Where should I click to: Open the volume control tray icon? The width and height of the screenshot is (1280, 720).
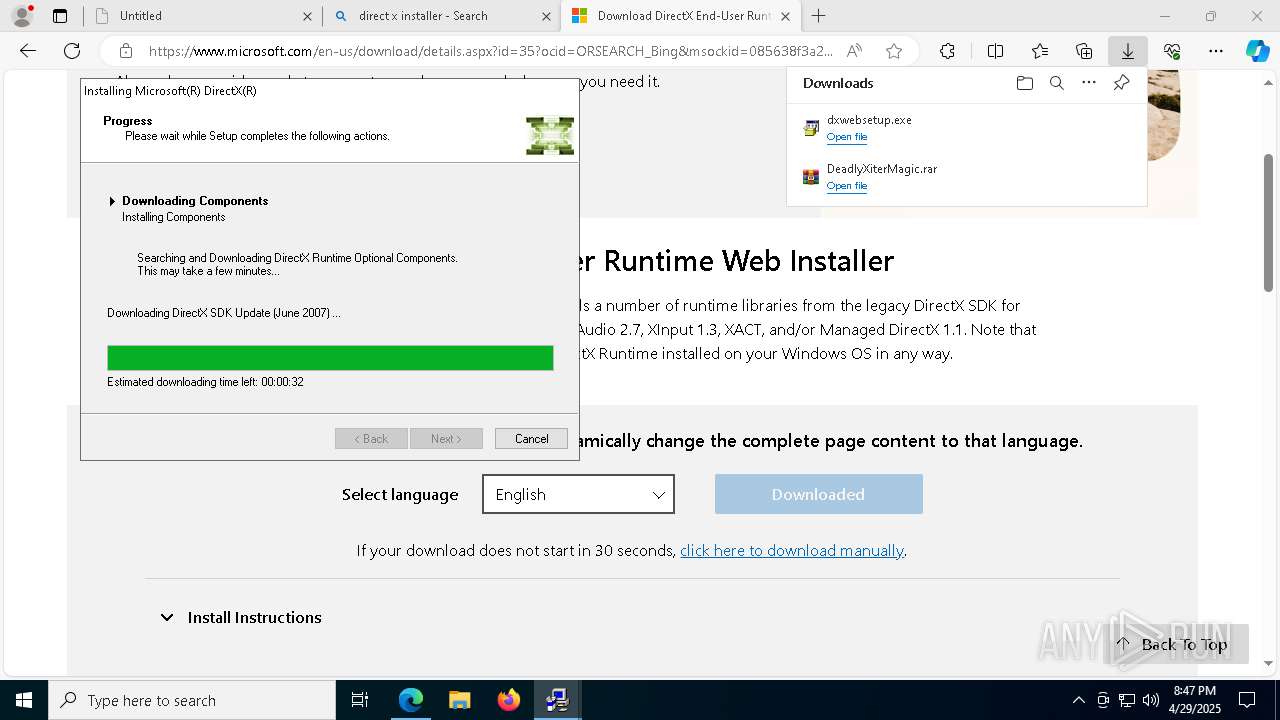[x=1151, y=700]
